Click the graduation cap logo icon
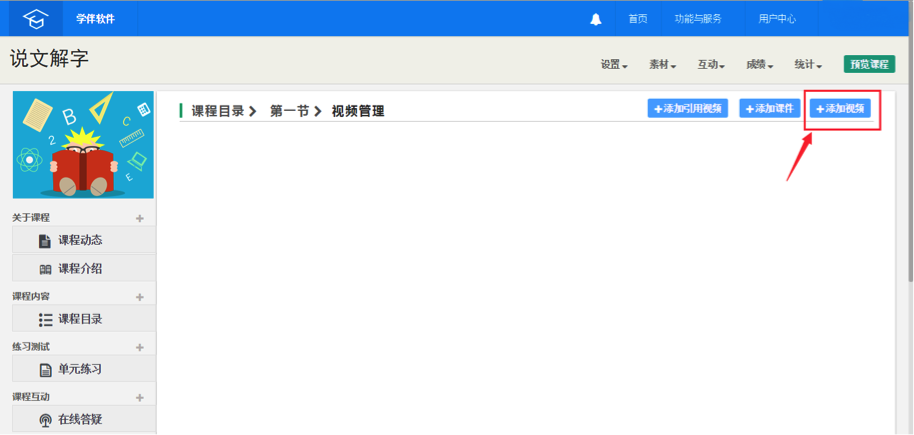914x435 pixels. (35, 19)
